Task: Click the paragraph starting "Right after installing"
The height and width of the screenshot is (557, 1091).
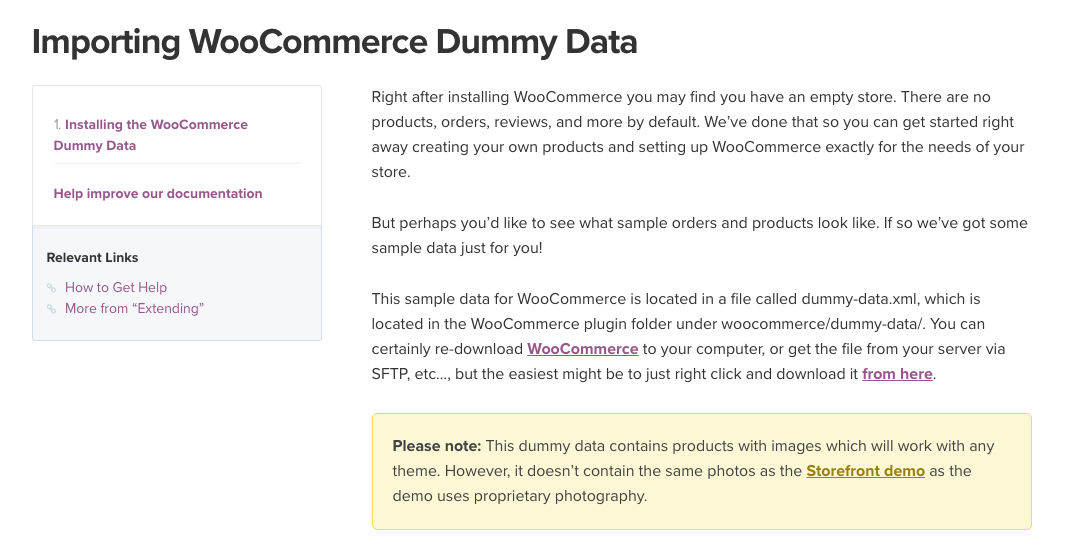Action: (698, 134)
